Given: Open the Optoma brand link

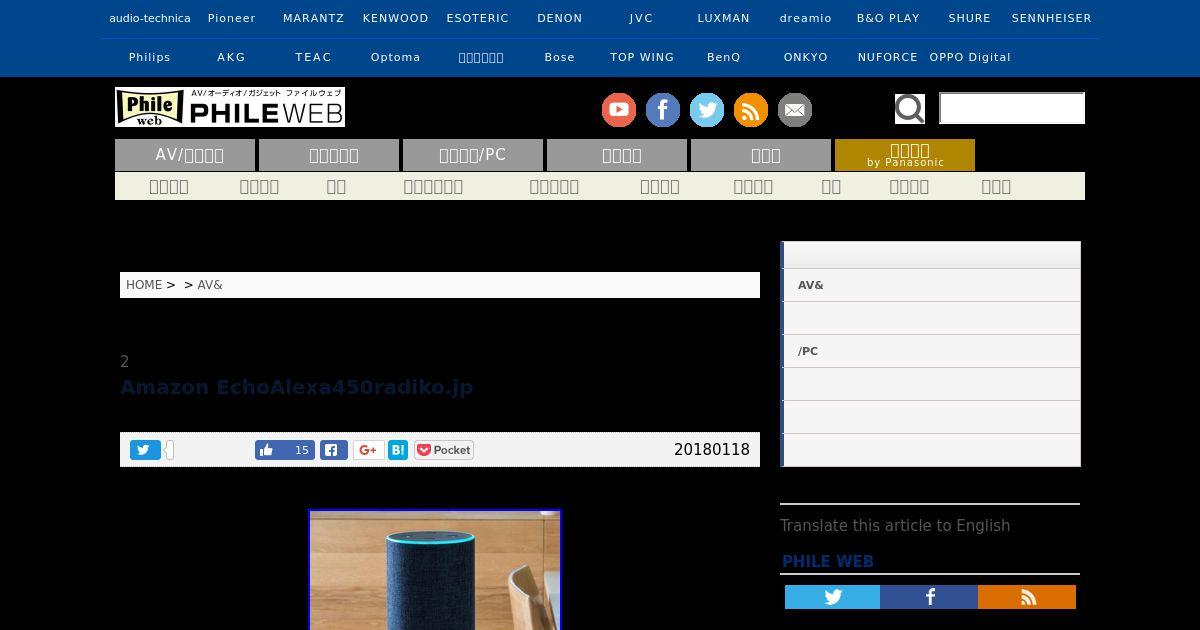Looking at the screenshot, I should click(396, 57).
